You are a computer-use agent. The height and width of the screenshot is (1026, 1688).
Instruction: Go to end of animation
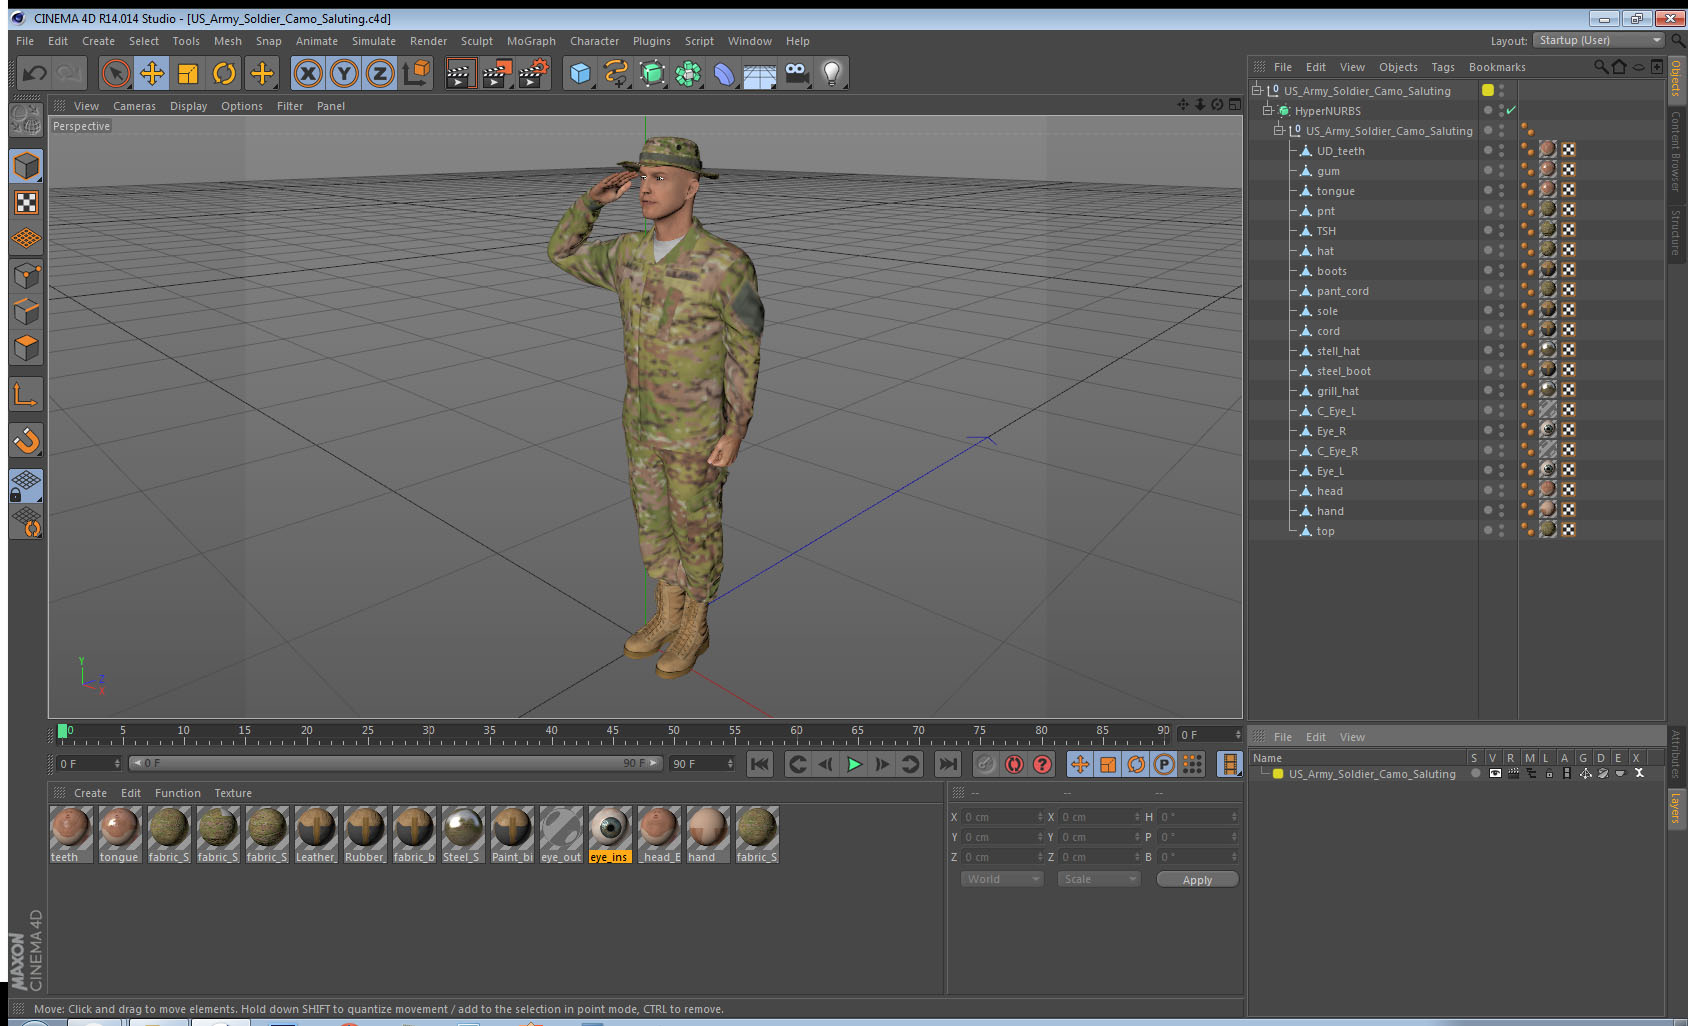point(947,764)
